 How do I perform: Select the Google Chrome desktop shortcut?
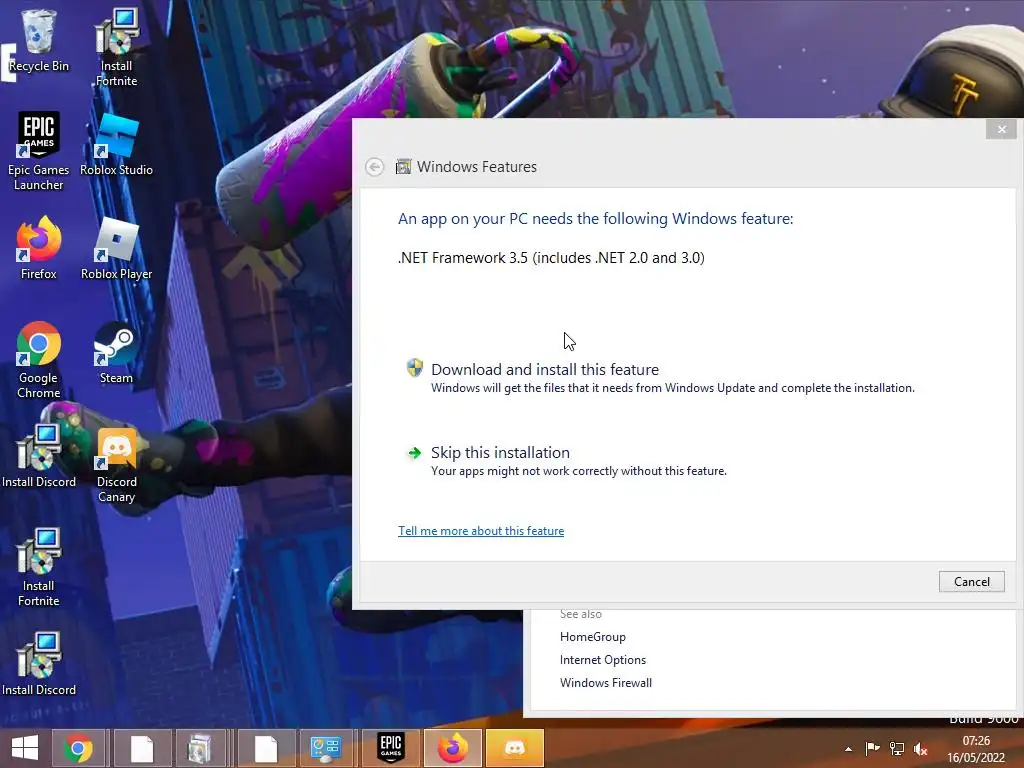[39, 359]
